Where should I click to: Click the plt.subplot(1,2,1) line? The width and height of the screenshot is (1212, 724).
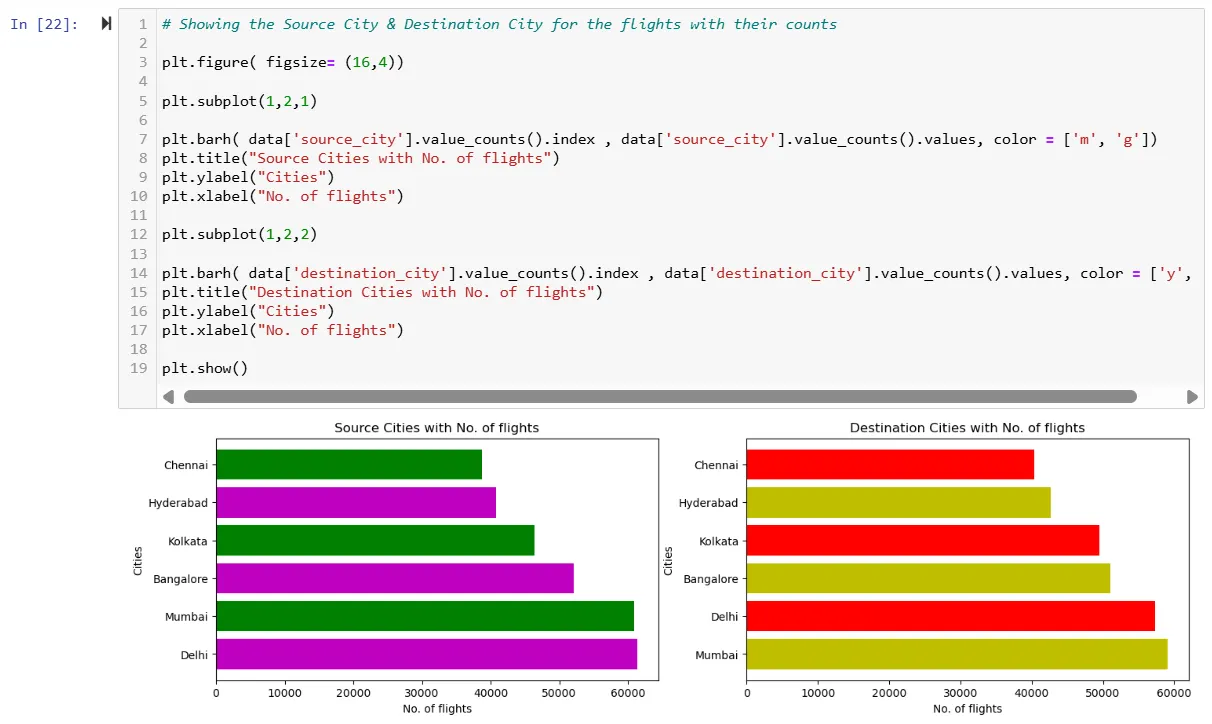(x=240, y=101)
